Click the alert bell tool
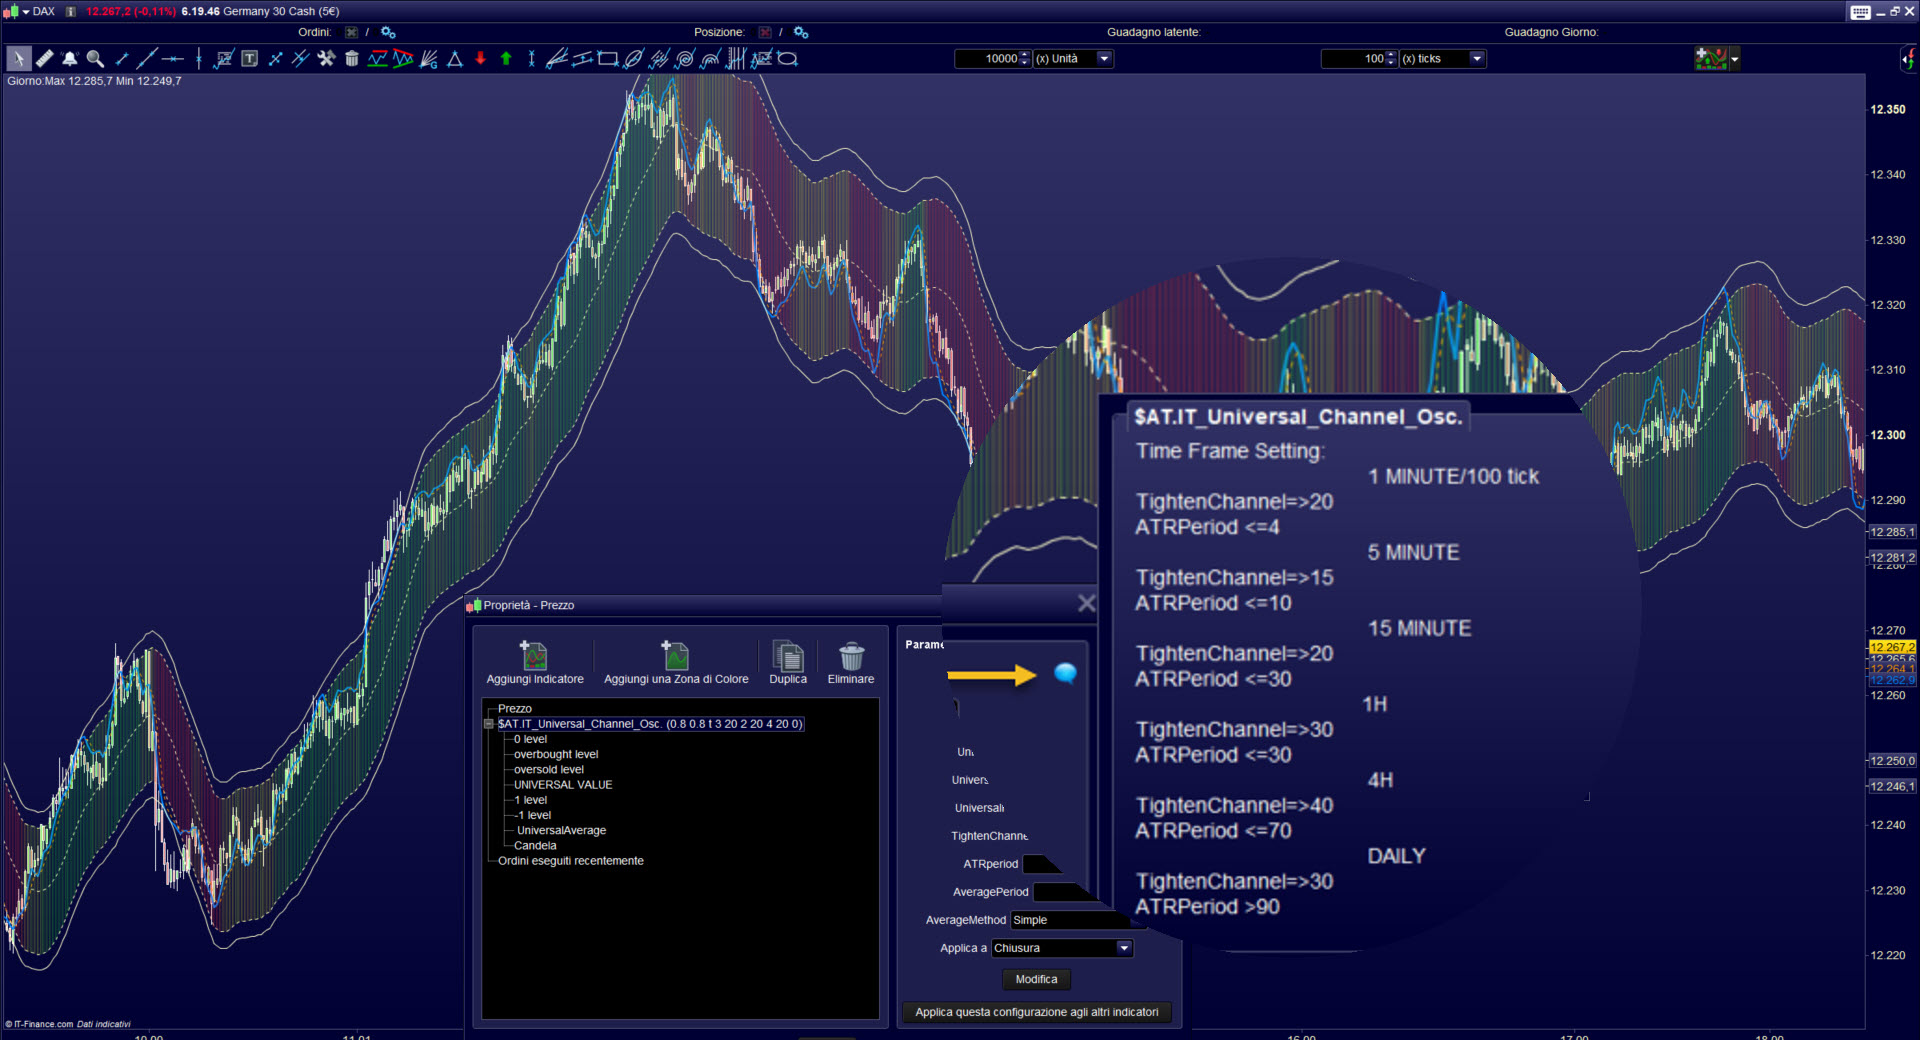 [x=69, y=59]
